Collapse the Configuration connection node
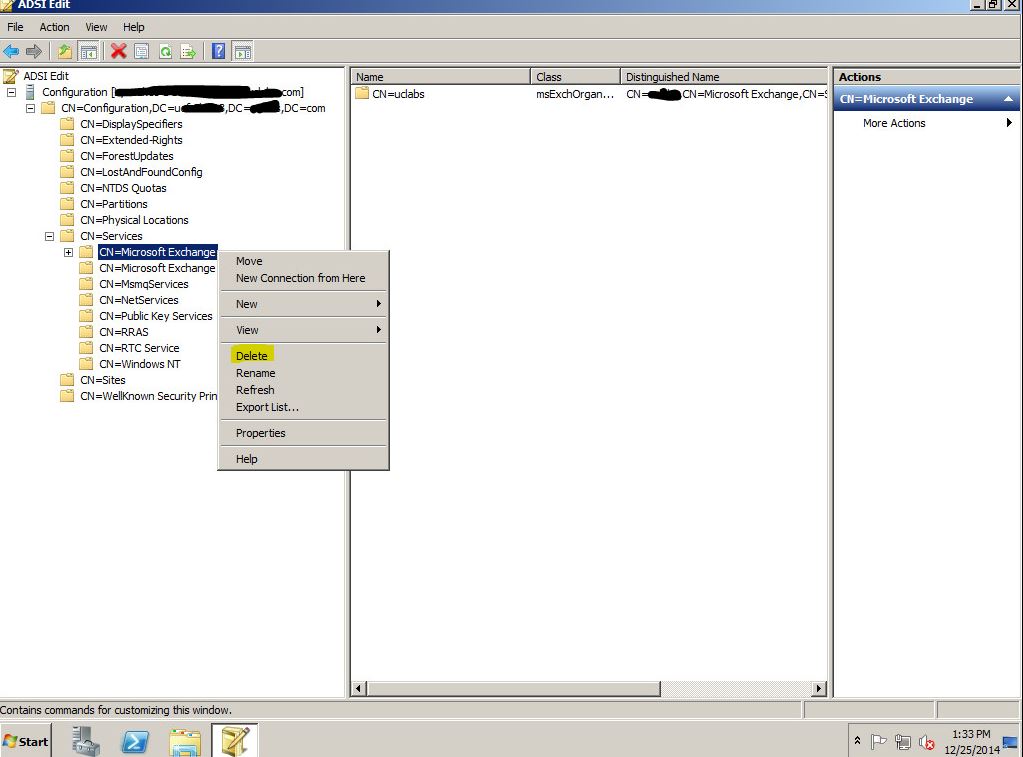 pyautogui.click(x=12, y=92)
